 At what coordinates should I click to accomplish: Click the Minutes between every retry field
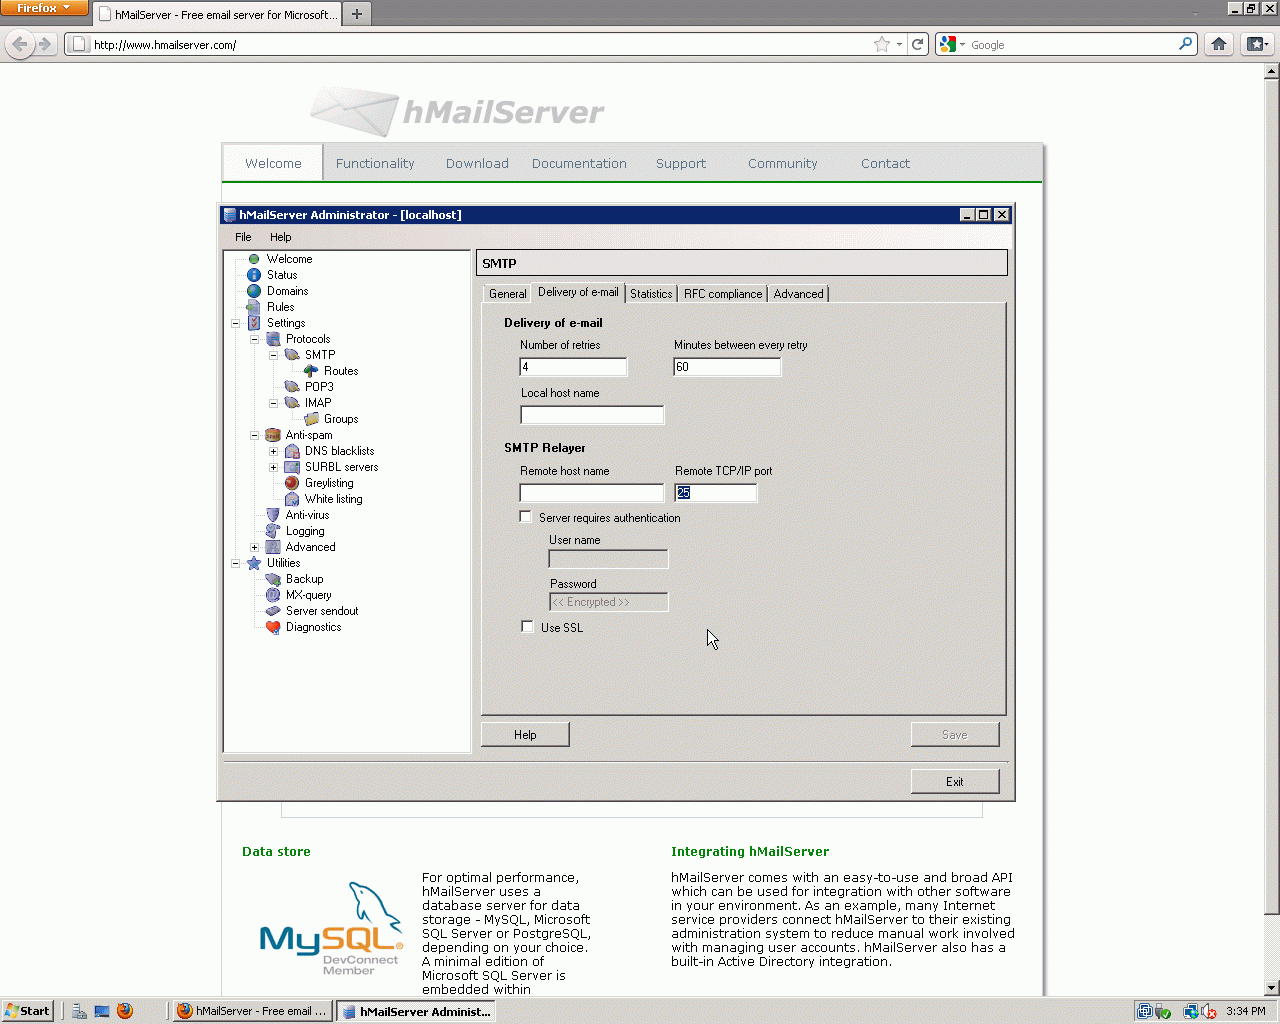(x=727, y=367)
